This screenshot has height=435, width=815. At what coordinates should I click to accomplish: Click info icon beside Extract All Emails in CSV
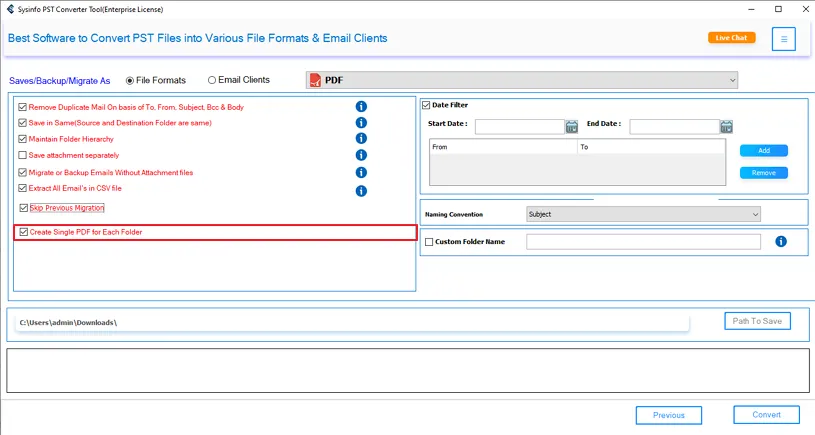tap(361, 190)
